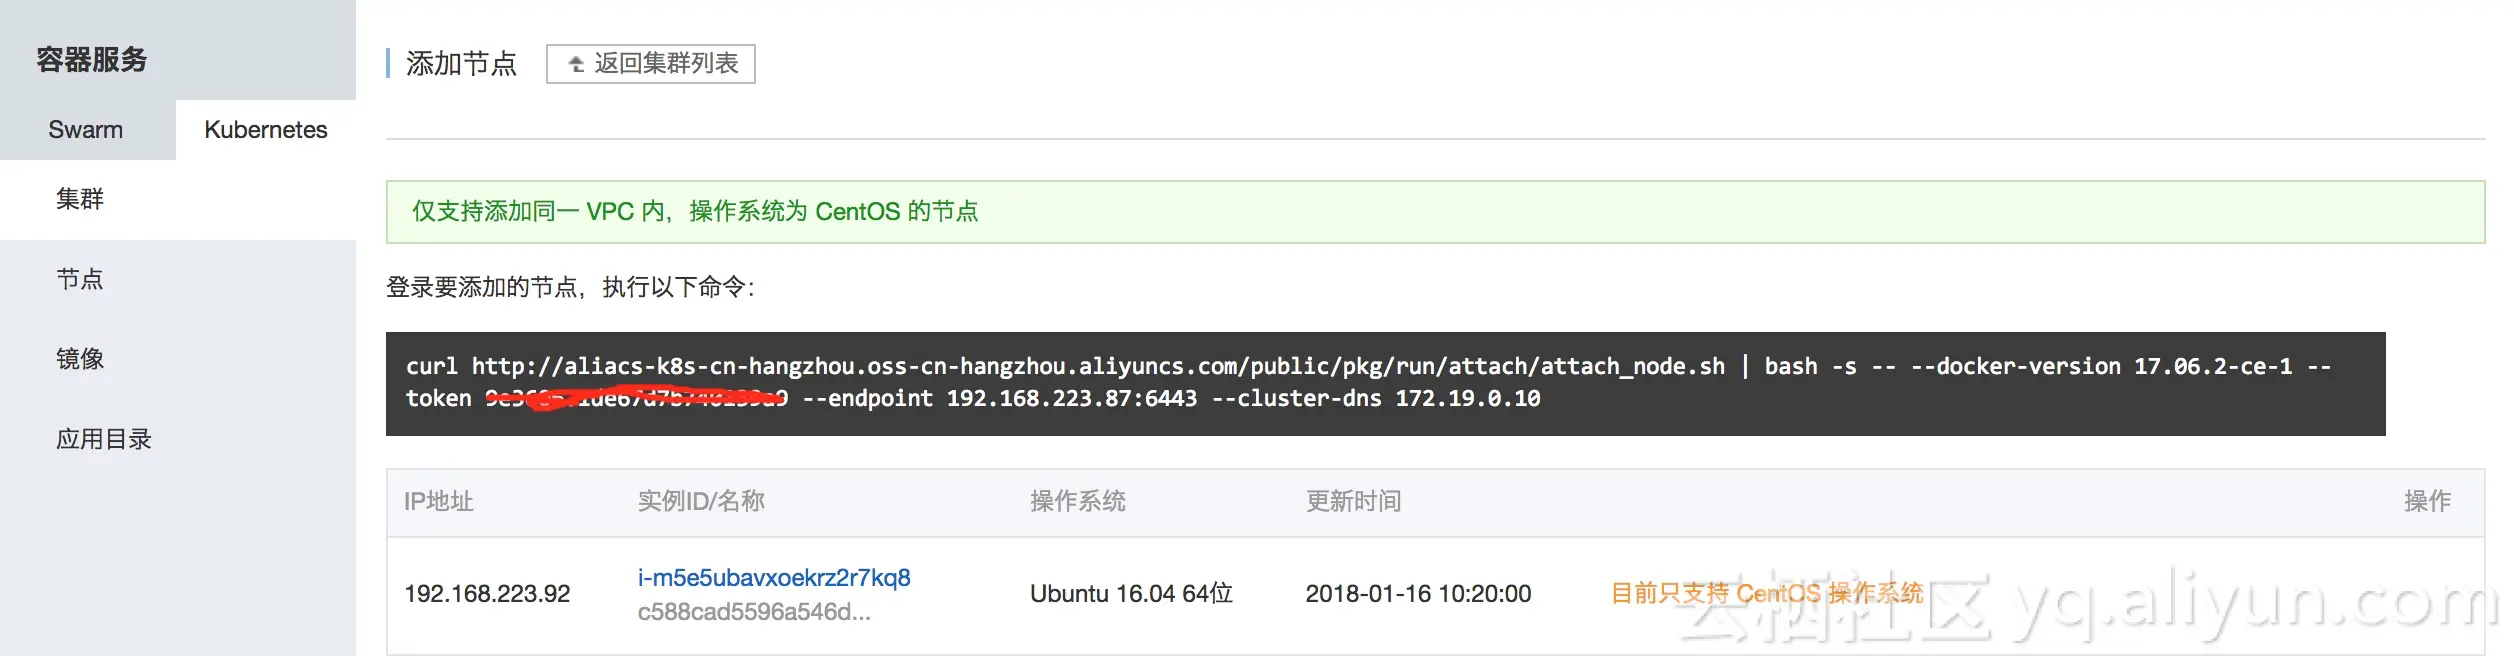This screenshot has width=2514, height=656.
Task: Click the IP地址 column header
Action: [x=438, y=501]
